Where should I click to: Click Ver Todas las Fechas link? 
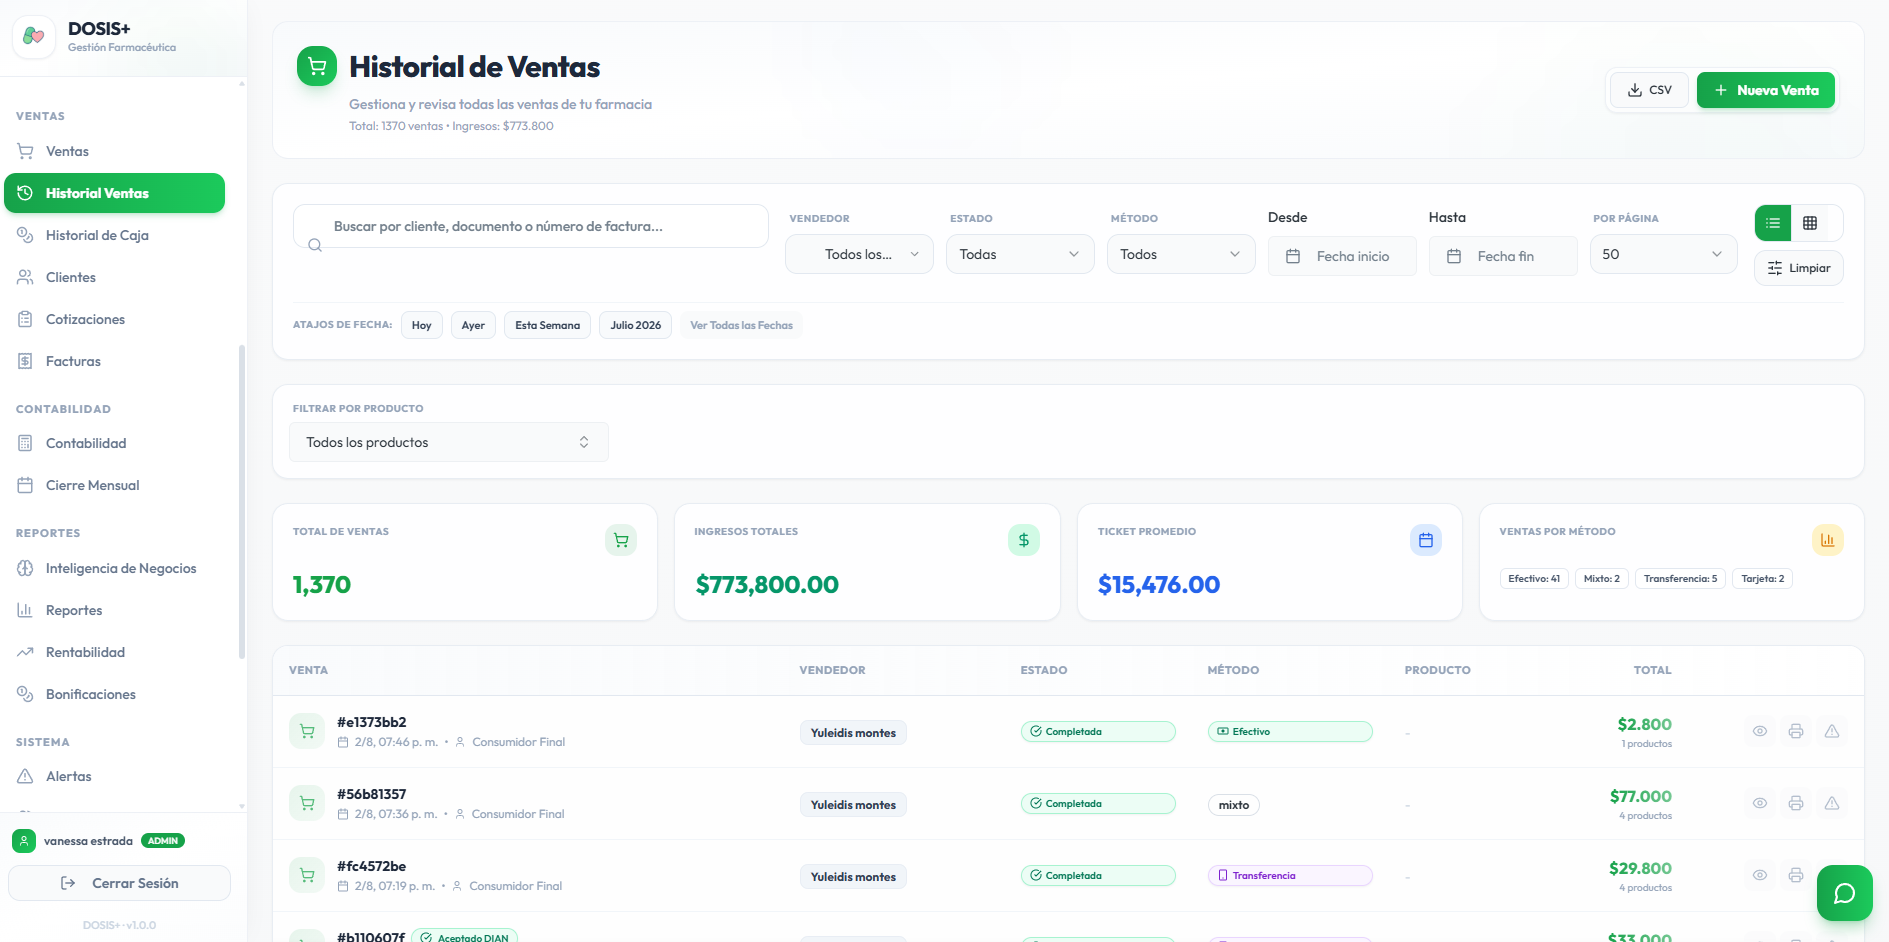[741, 325]
